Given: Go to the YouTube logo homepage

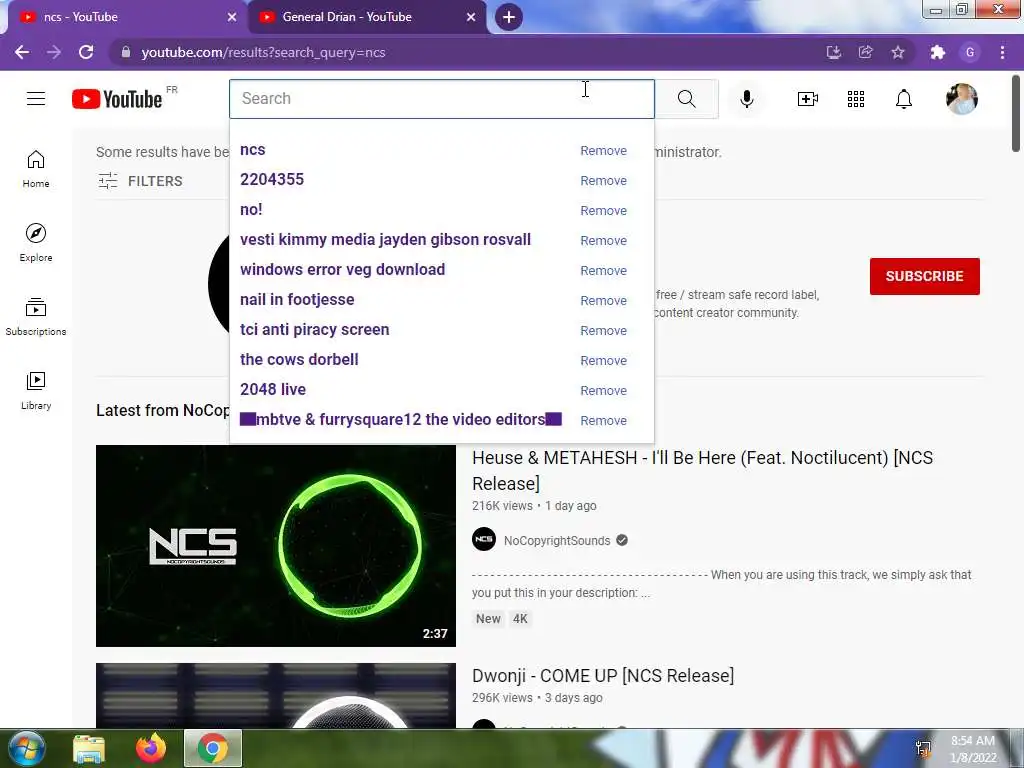Looking at the screenshot, I should [117, 99].
